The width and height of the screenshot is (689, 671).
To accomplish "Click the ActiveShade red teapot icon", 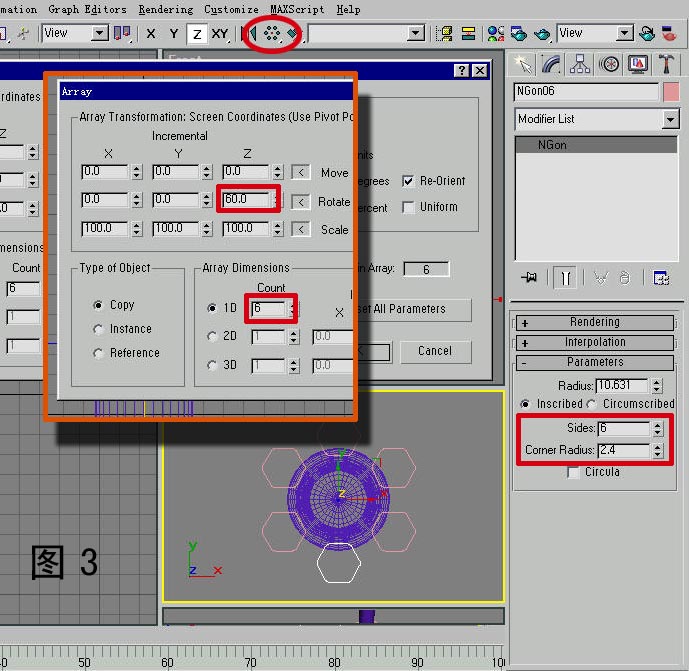I will (669, 33).
